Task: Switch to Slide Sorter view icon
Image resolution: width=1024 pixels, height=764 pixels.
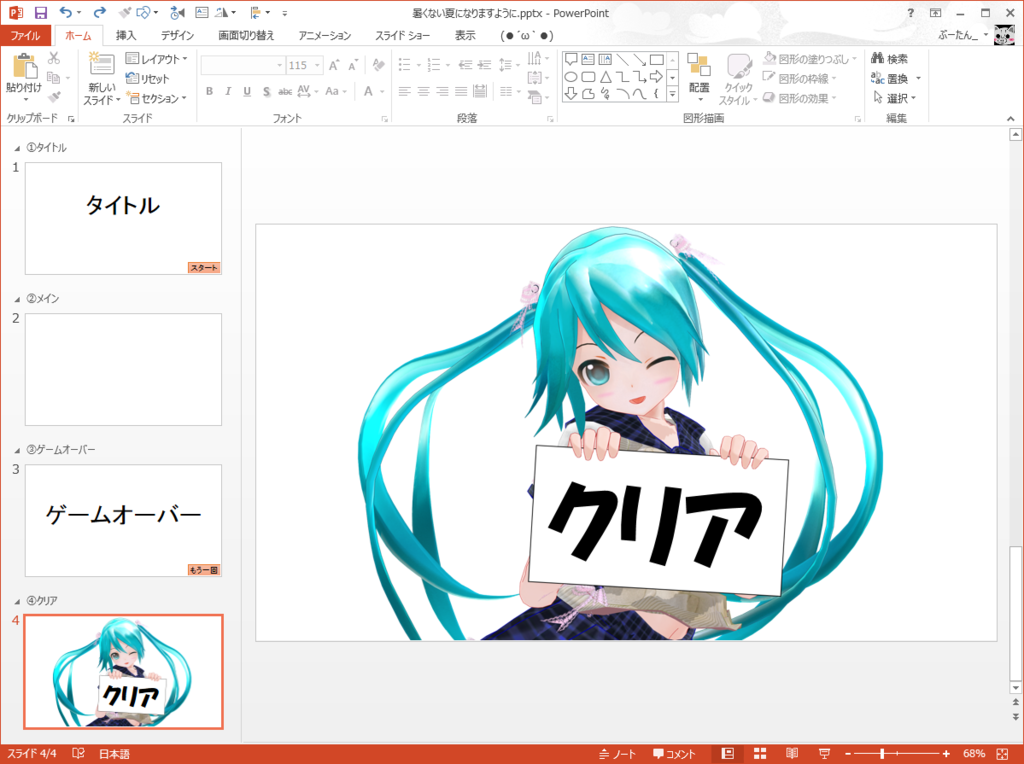Action: point(760,754)
